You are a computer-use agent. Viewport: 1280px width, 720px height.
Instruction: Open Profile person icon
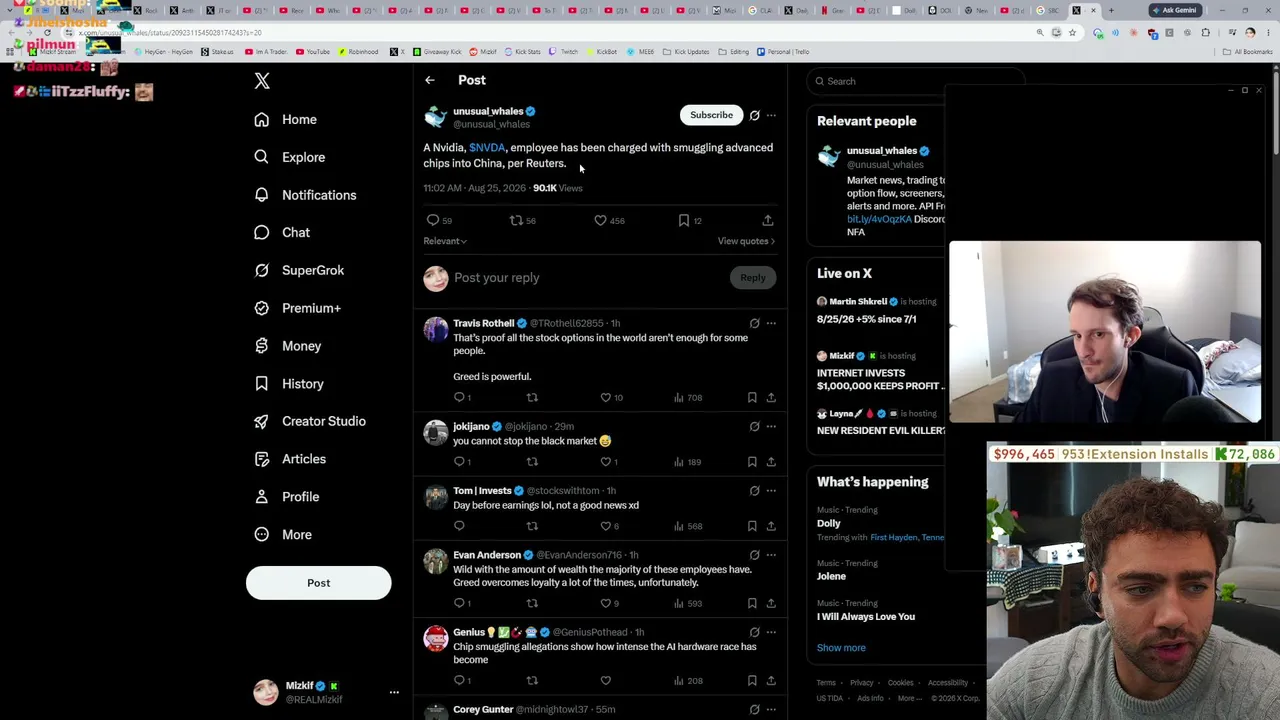261,497
